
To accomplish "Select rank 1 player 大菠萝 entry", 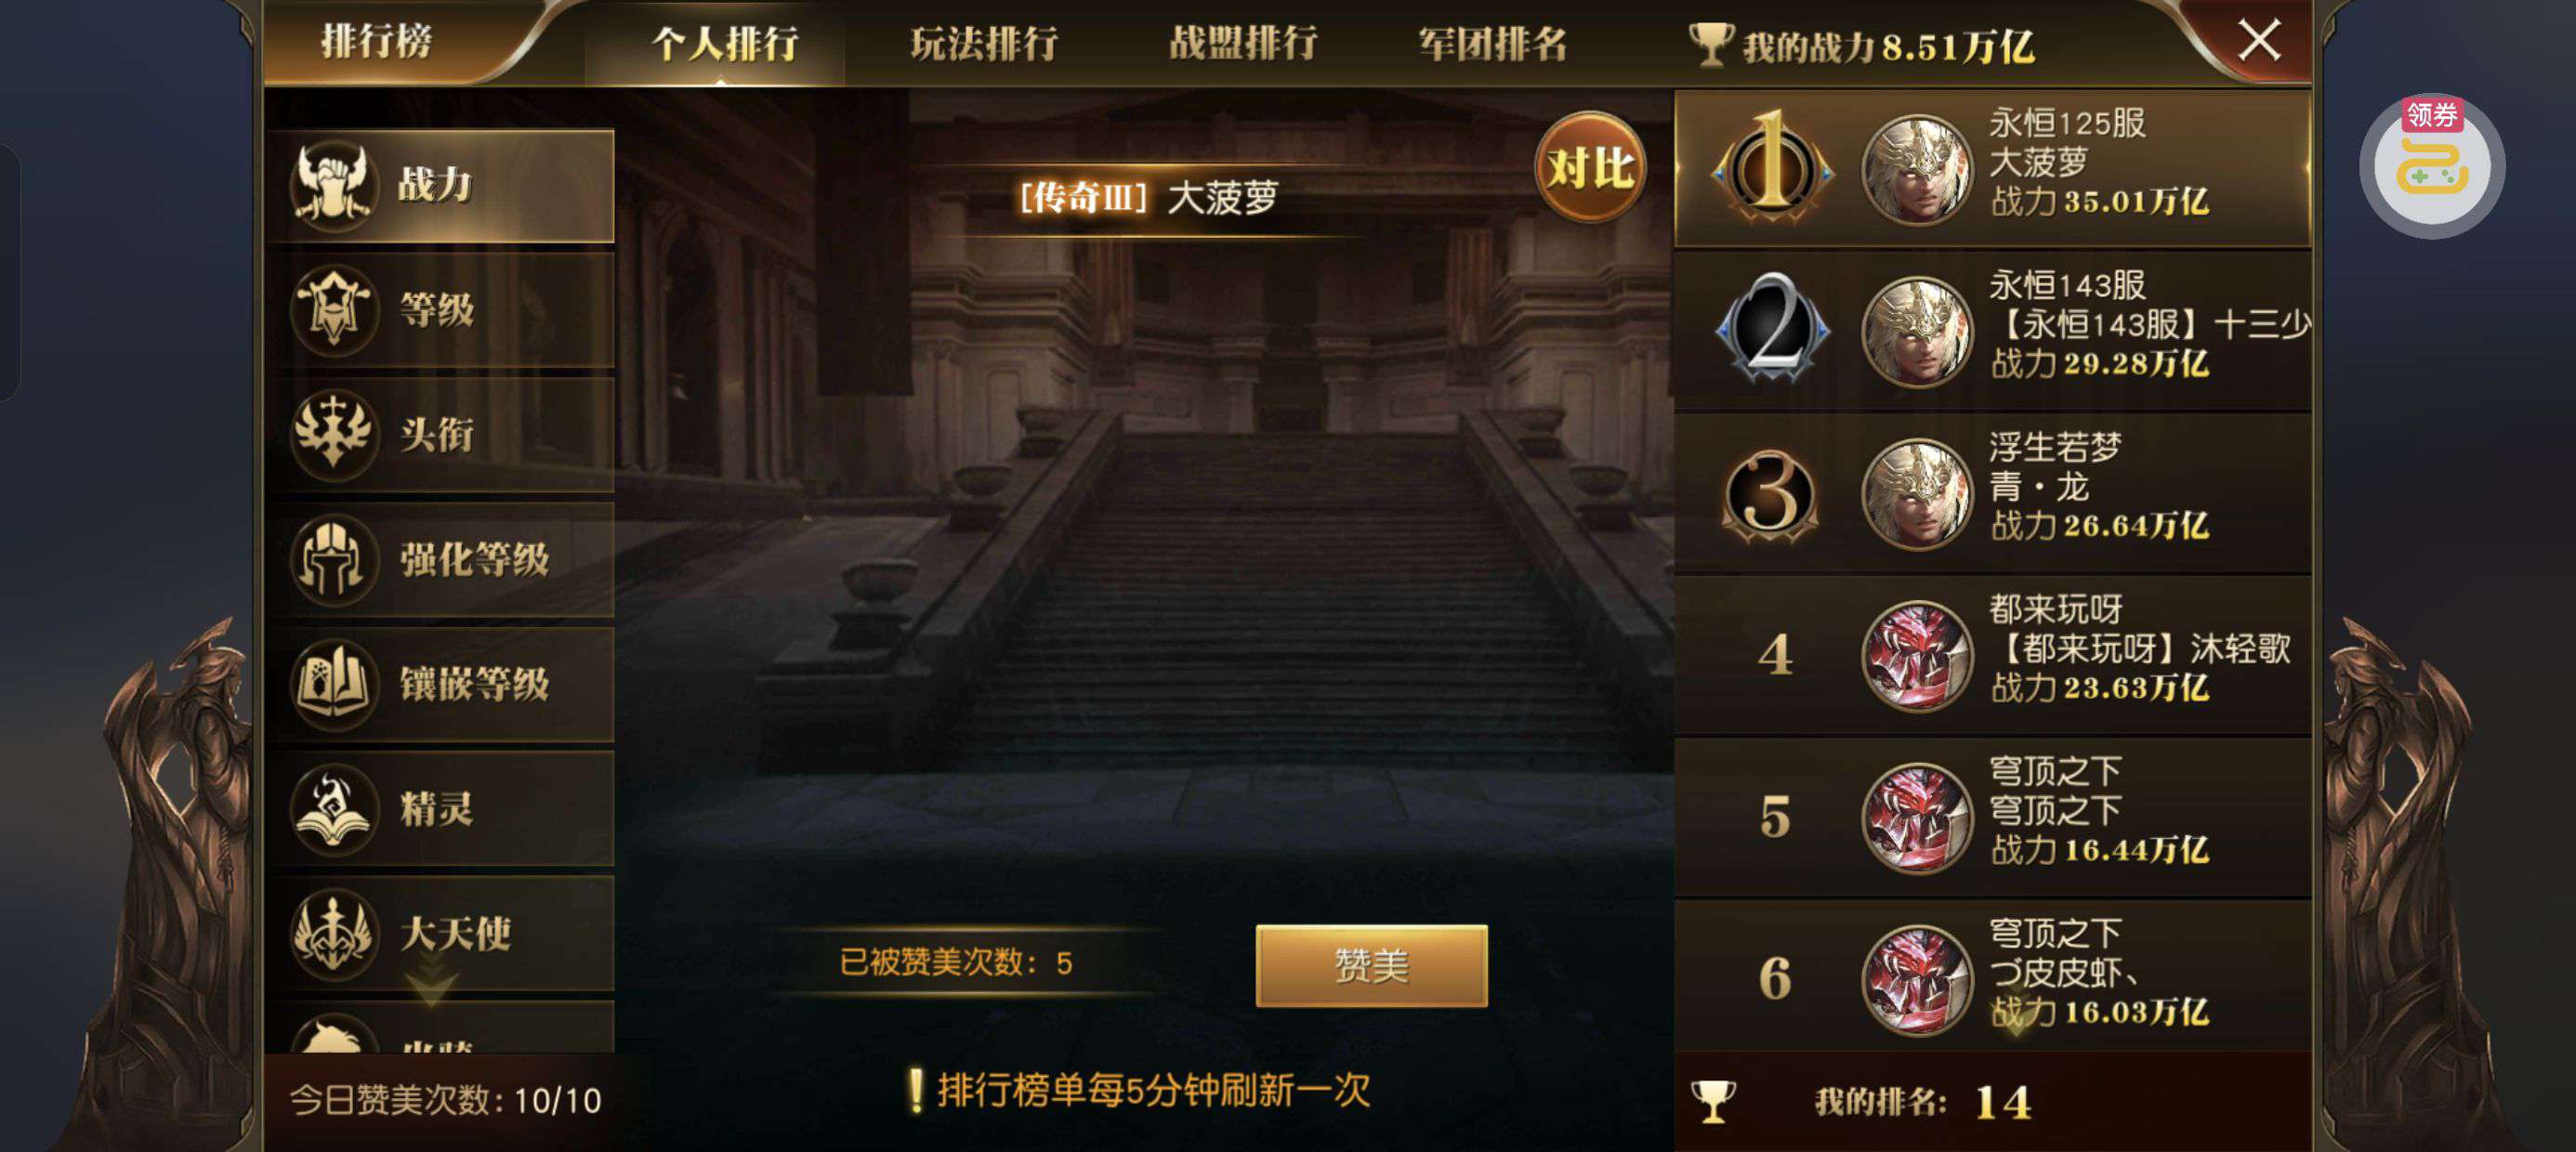I will (1993, 168).
